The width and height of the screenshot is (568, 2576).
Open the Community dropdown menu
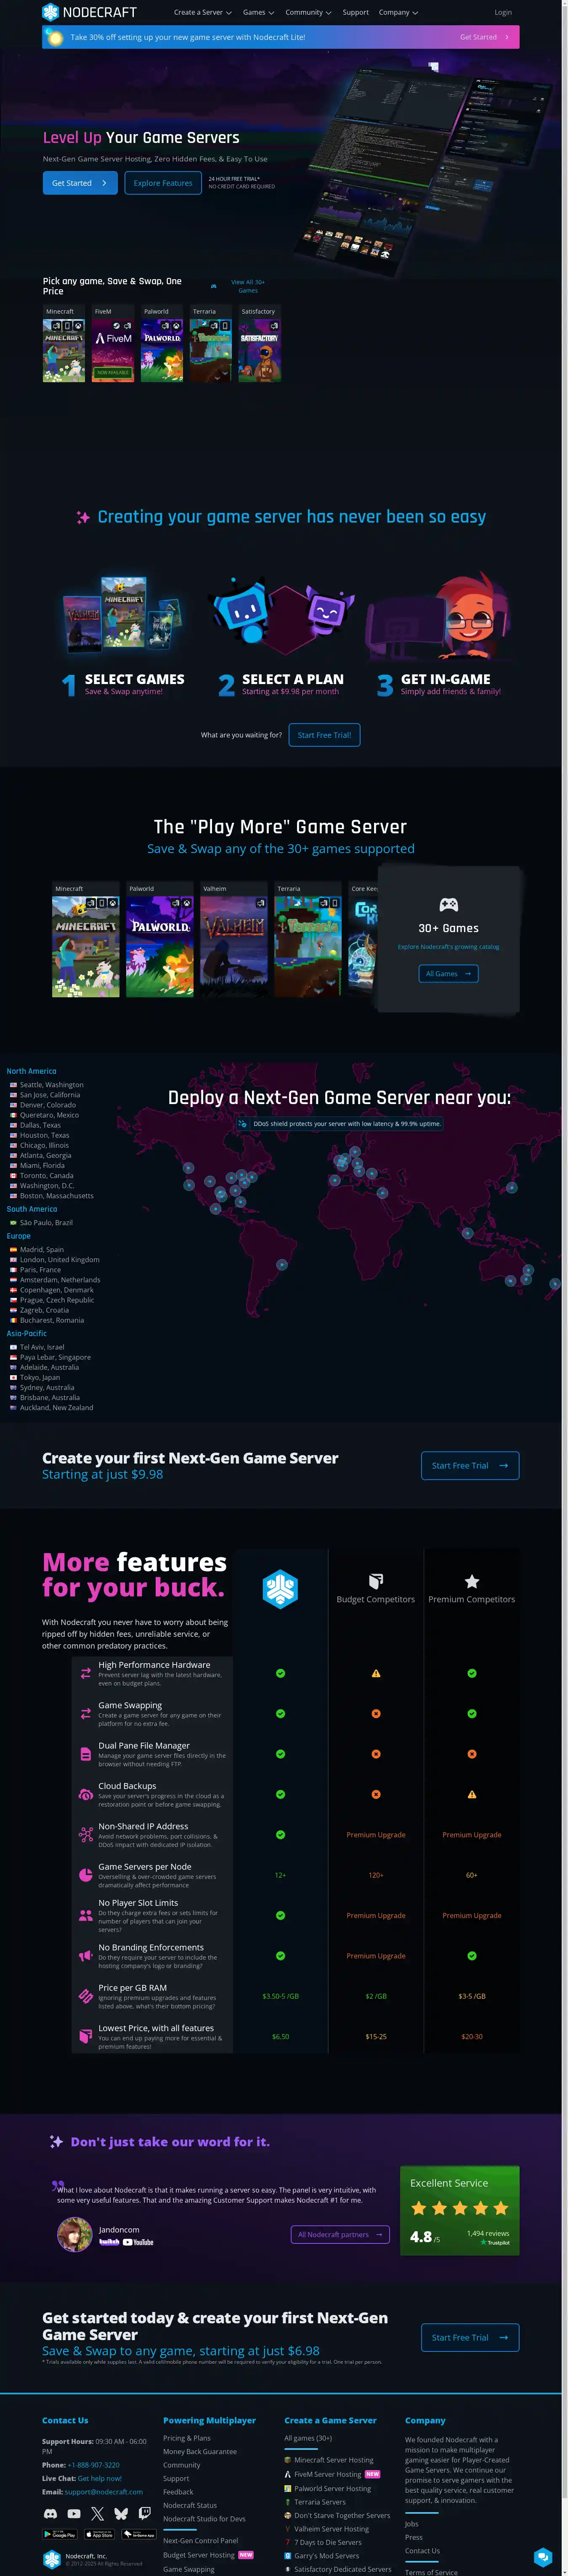click(x=308, y=13)
